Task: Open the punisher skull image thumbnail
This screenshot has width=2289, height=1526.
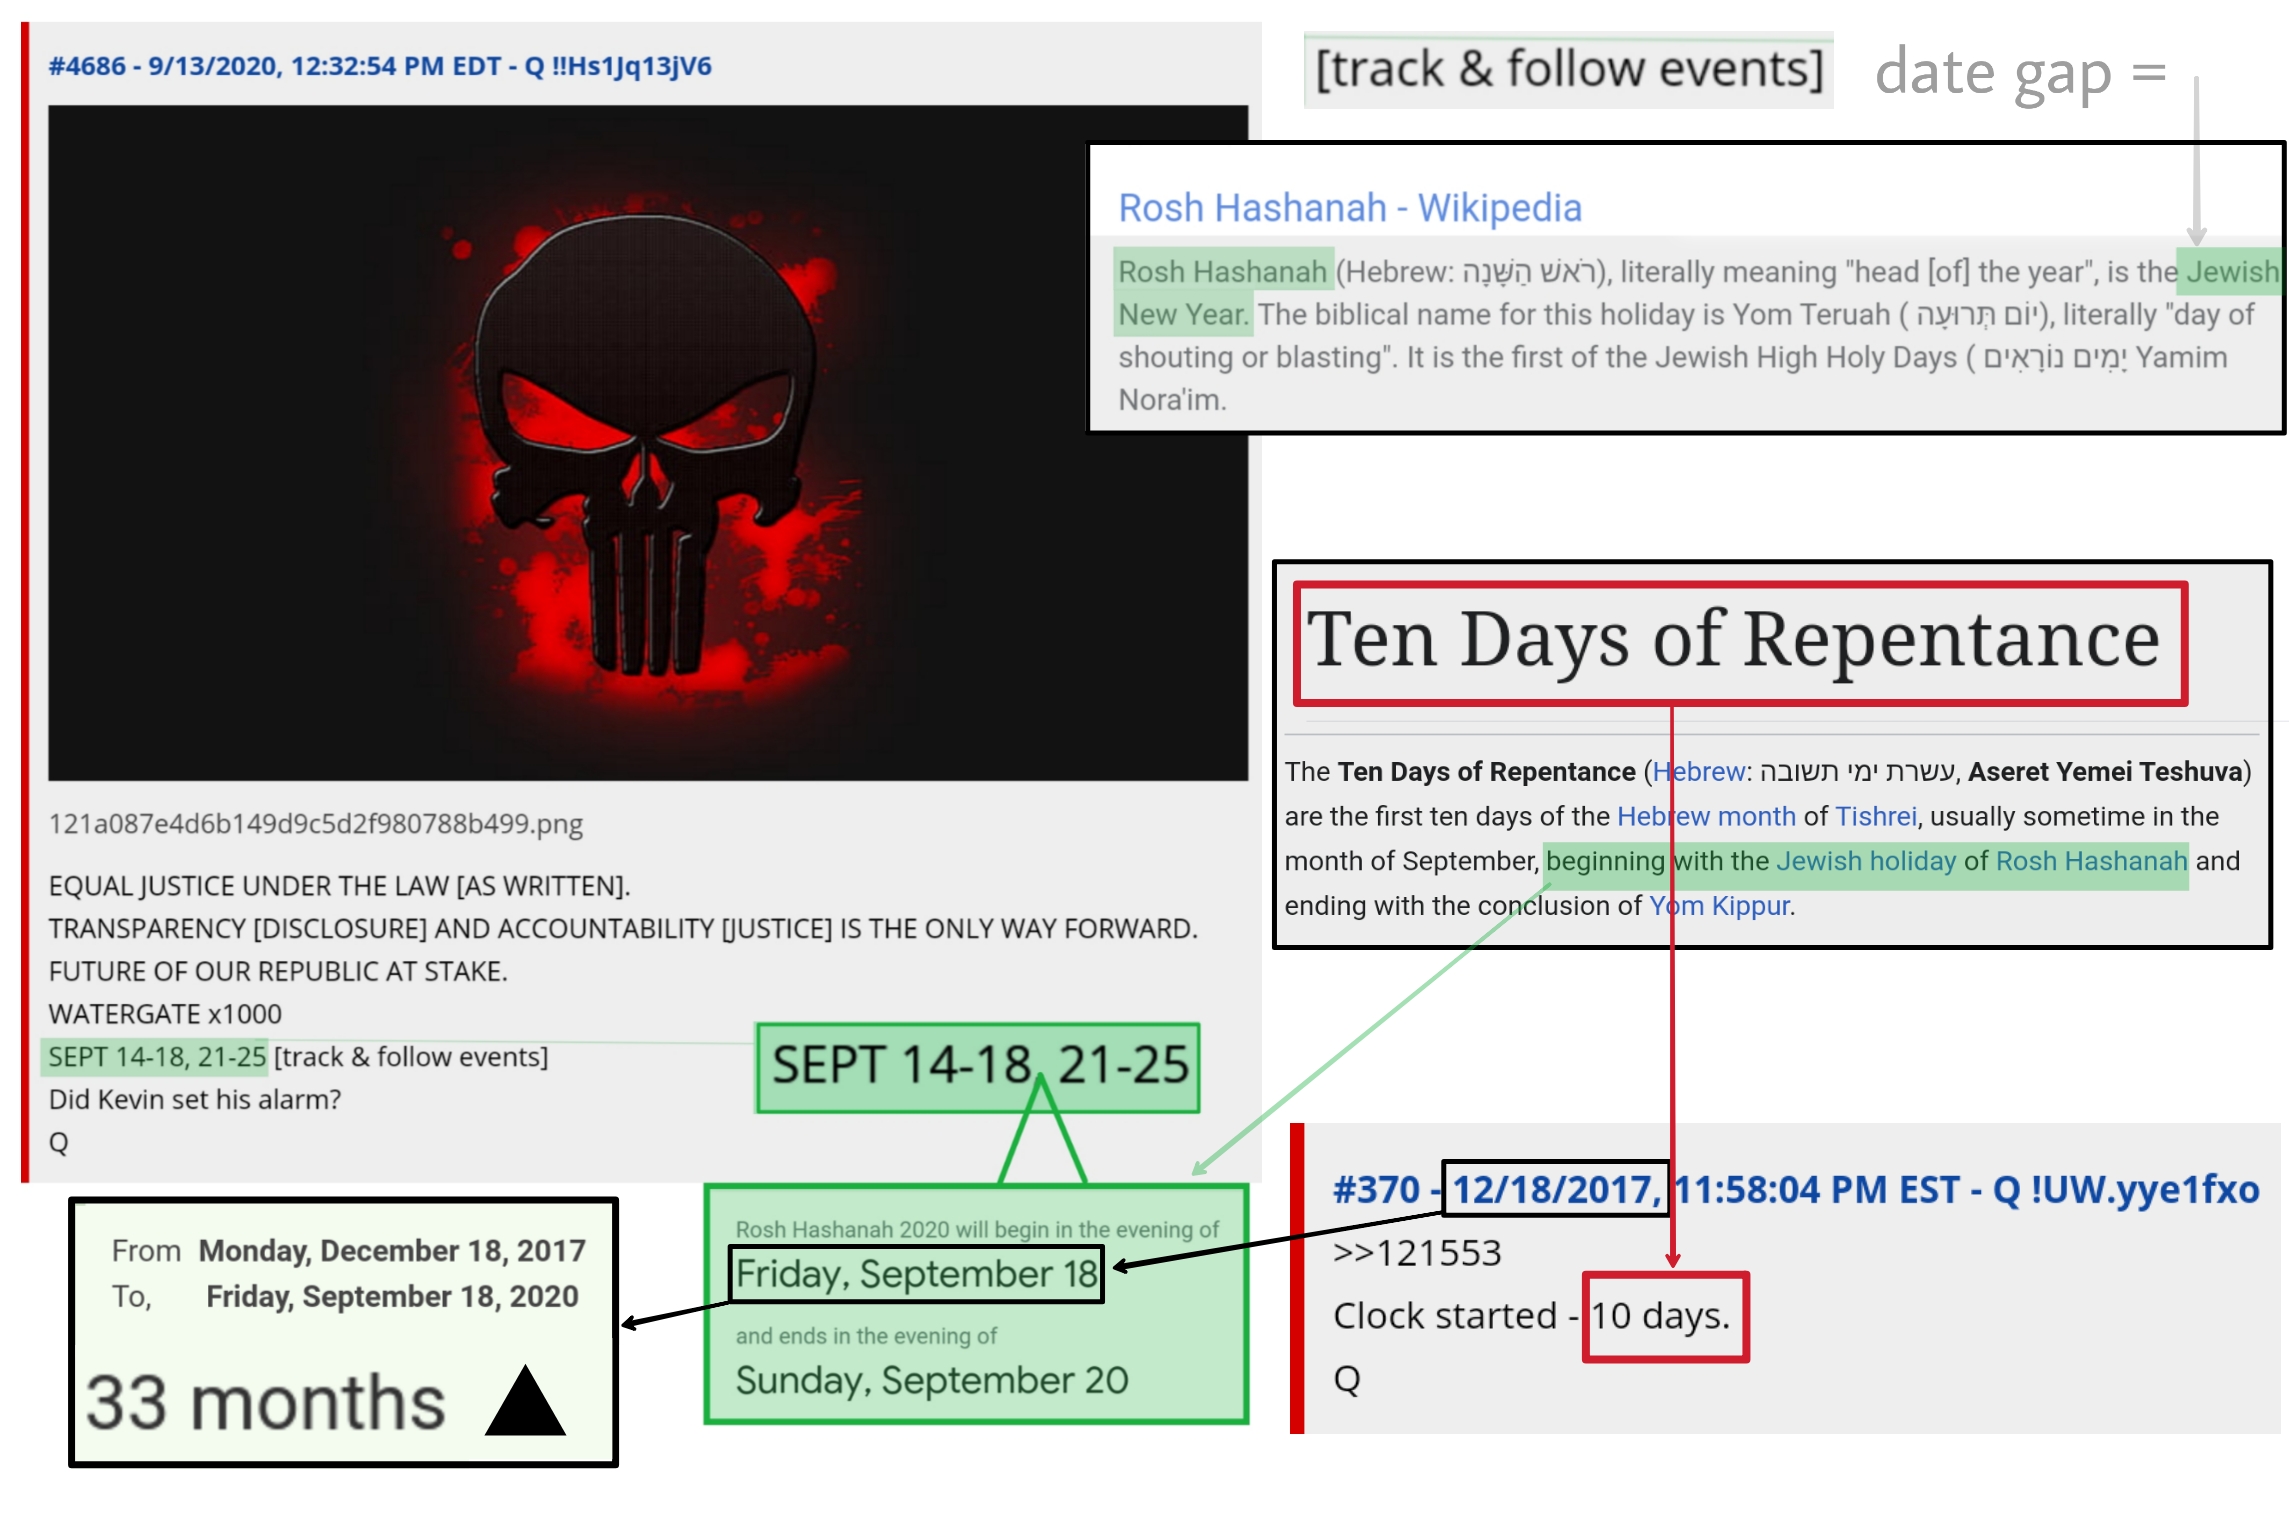Action: coord(648,443)
